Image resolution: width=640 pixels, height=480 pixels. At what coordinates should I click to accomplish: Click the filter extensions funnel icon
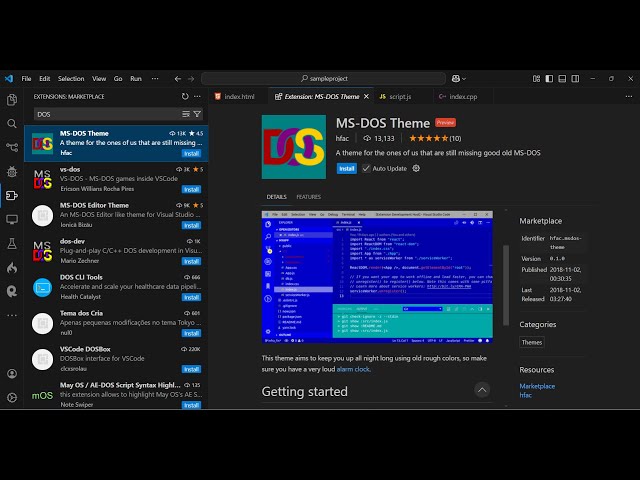coord(197,114)
